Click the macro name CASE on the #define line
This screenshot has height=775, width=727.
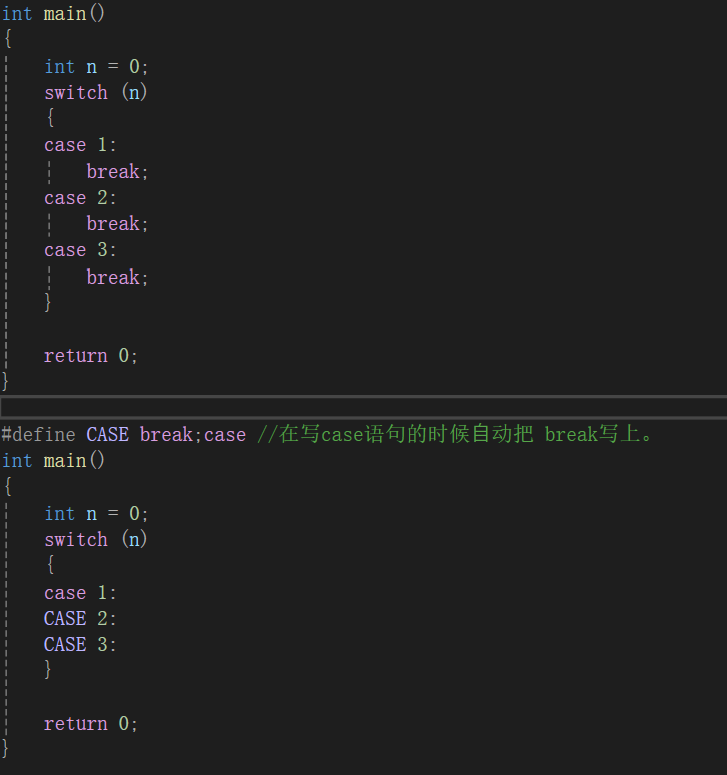[108, 434]
